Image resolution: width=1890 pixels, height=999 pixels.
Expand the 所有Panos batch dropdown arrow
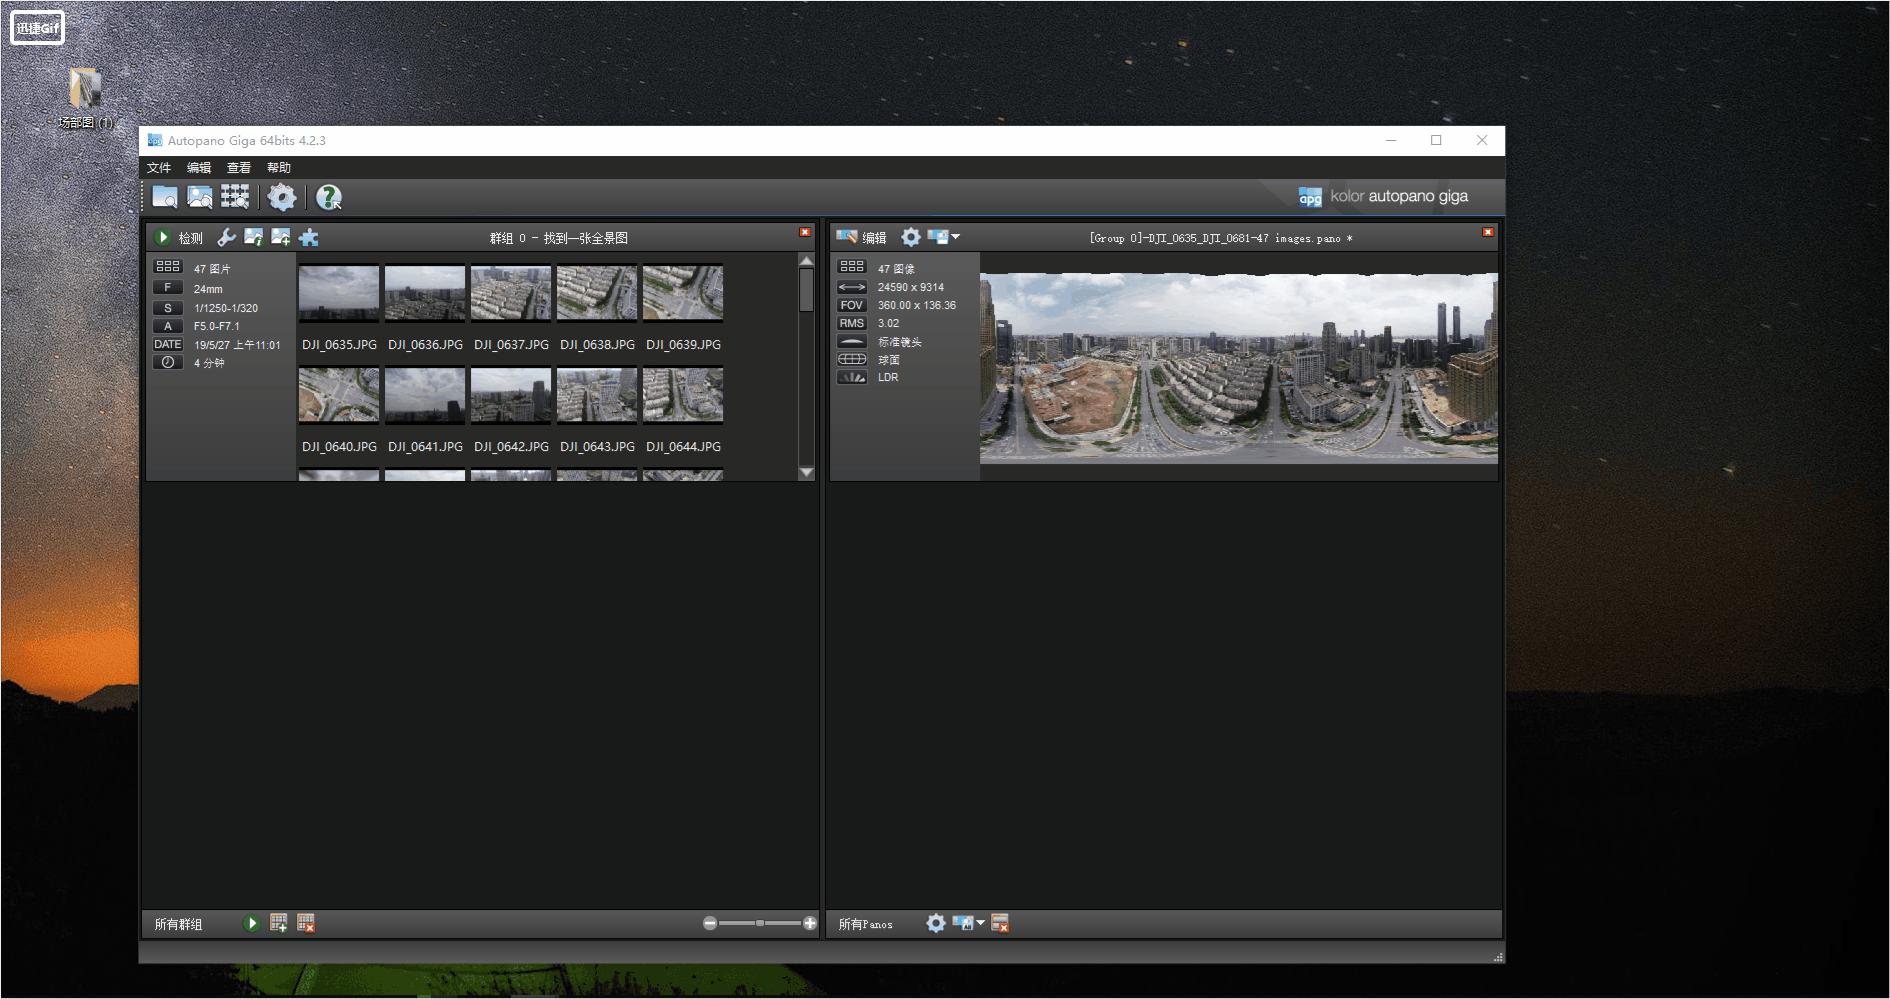click(x=981, y=923)
